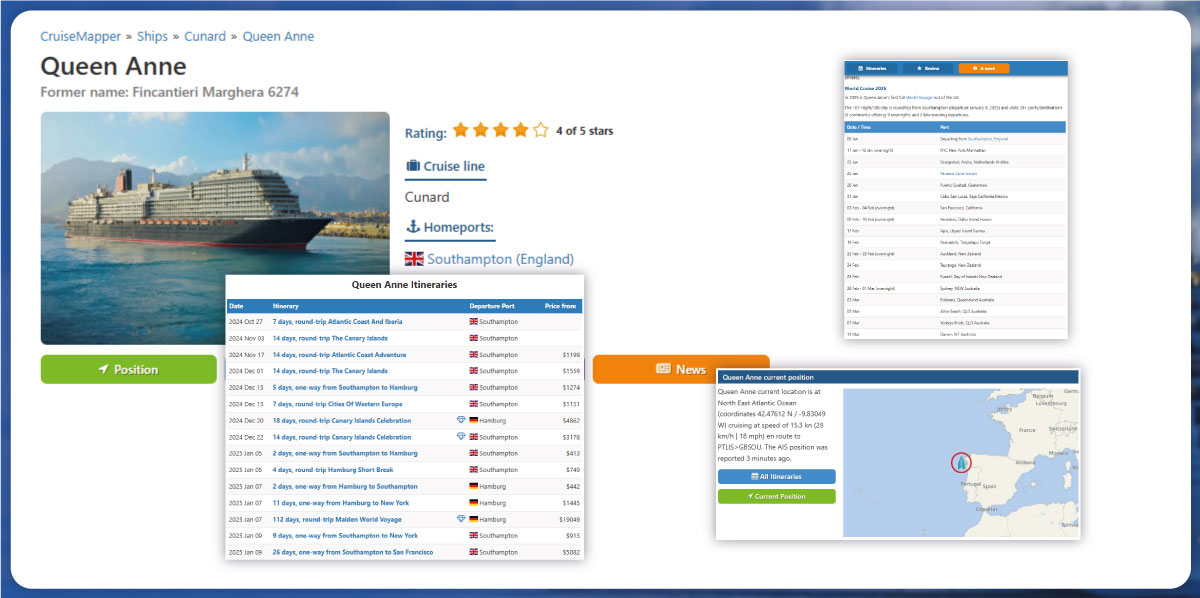1200x598 pixels.
Task: Click the green Position button
Action: 128,369
